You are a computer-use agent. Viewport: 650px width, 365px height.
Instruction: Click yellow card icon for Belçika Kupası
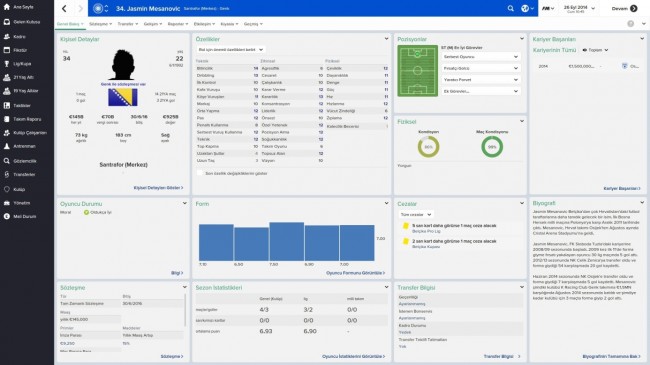[x=405, y=241]
